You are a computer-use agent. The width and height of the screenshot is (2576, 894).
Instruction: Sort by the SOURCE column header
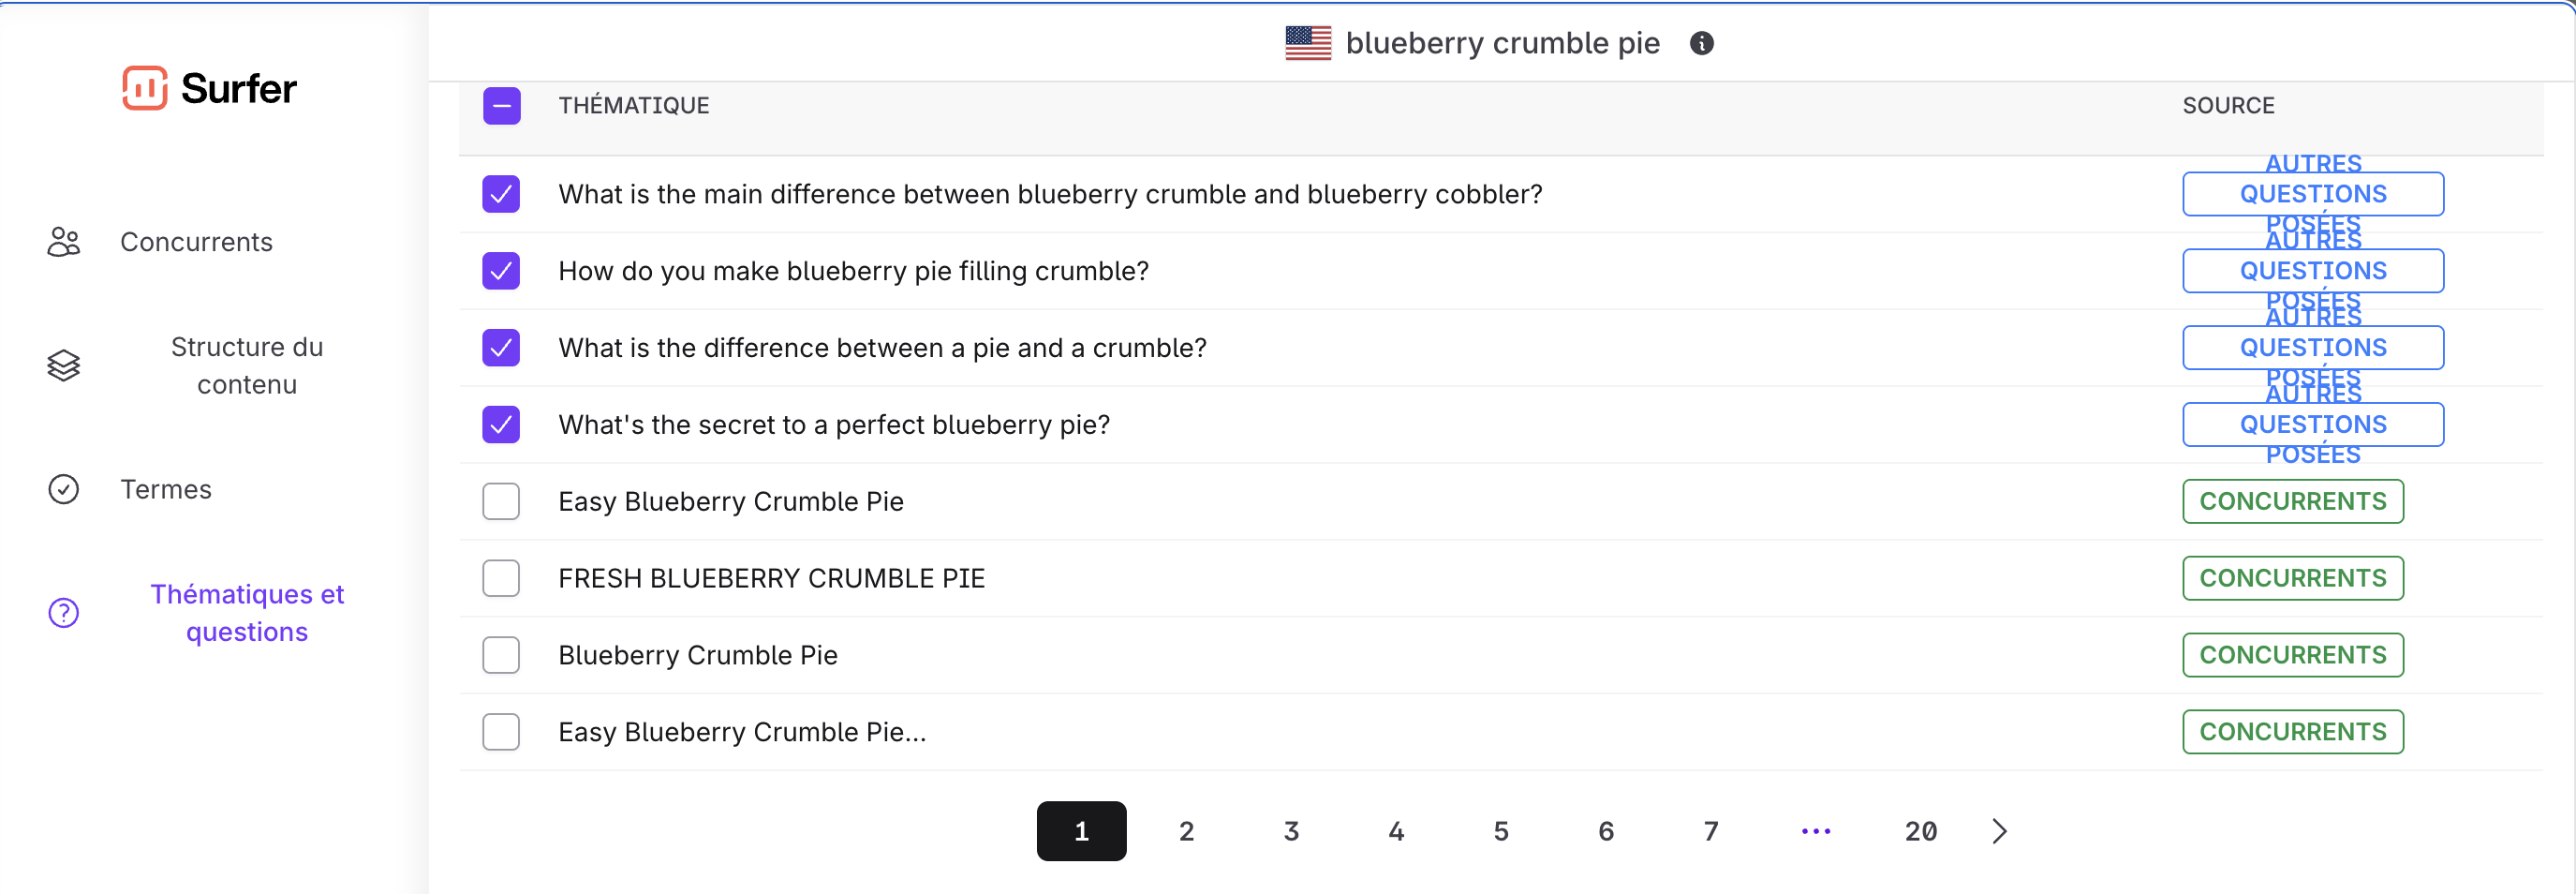click(x=2228, y=106)
